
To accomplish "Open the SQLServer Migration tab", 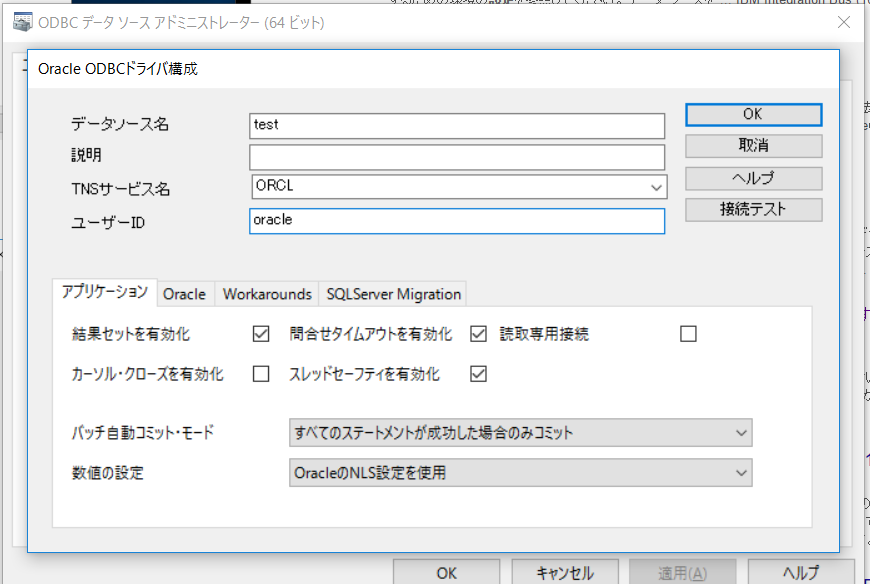I will point(393,294).
